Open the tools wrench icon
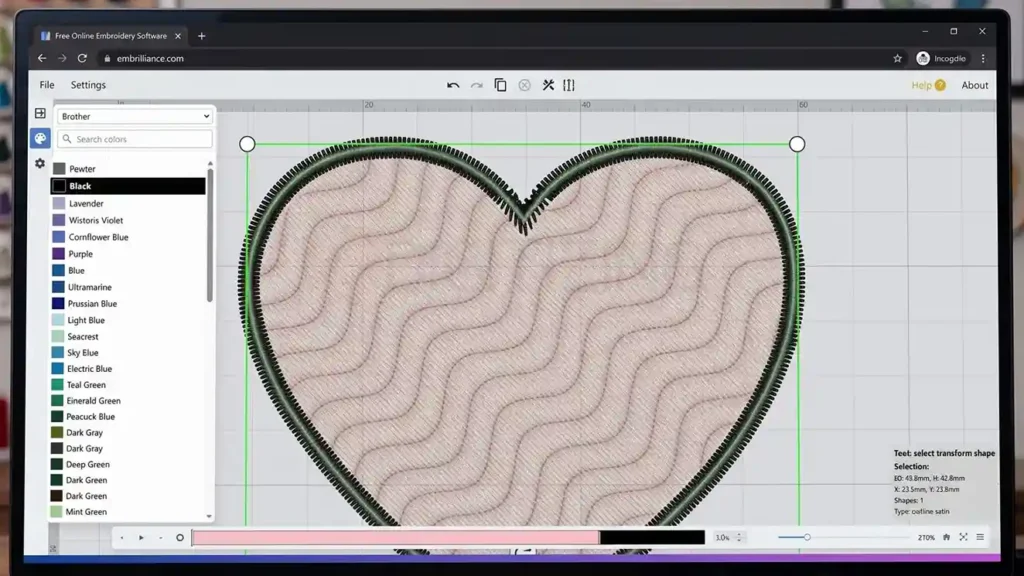 point(548,85)
